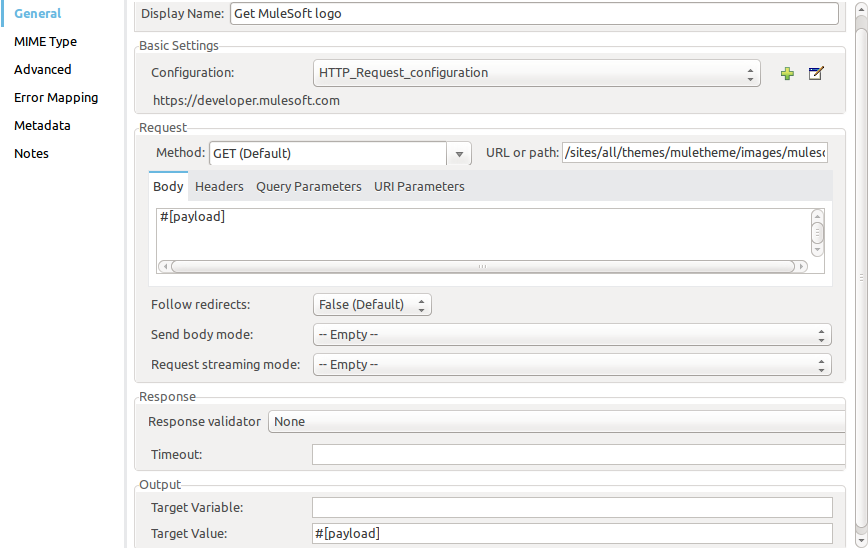Open the Configuration dropdown
Image resolution: width=868 pixels, height=550 pixels.
(537, 73)
